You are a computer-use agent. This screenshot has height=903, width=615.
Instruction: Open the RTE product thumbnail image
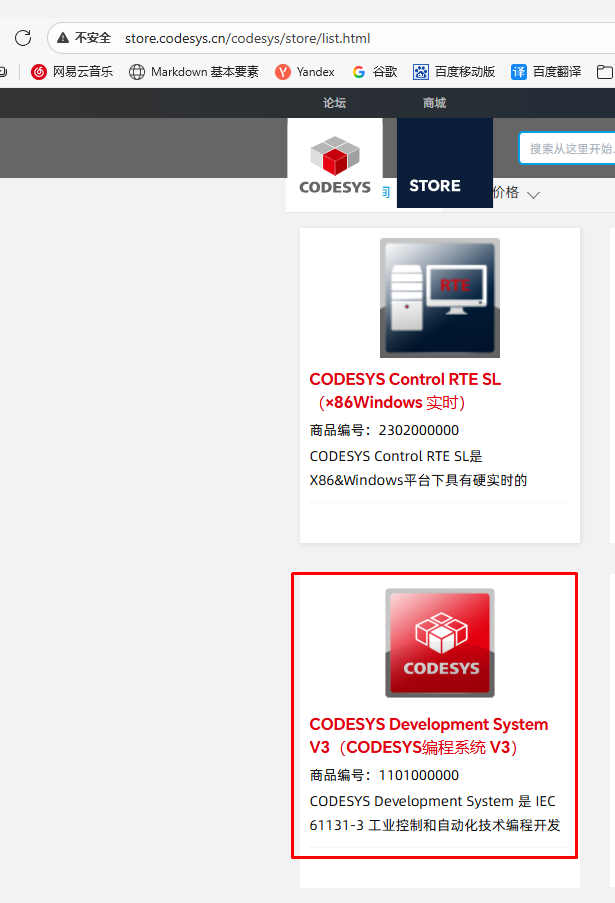pos(440,298)
